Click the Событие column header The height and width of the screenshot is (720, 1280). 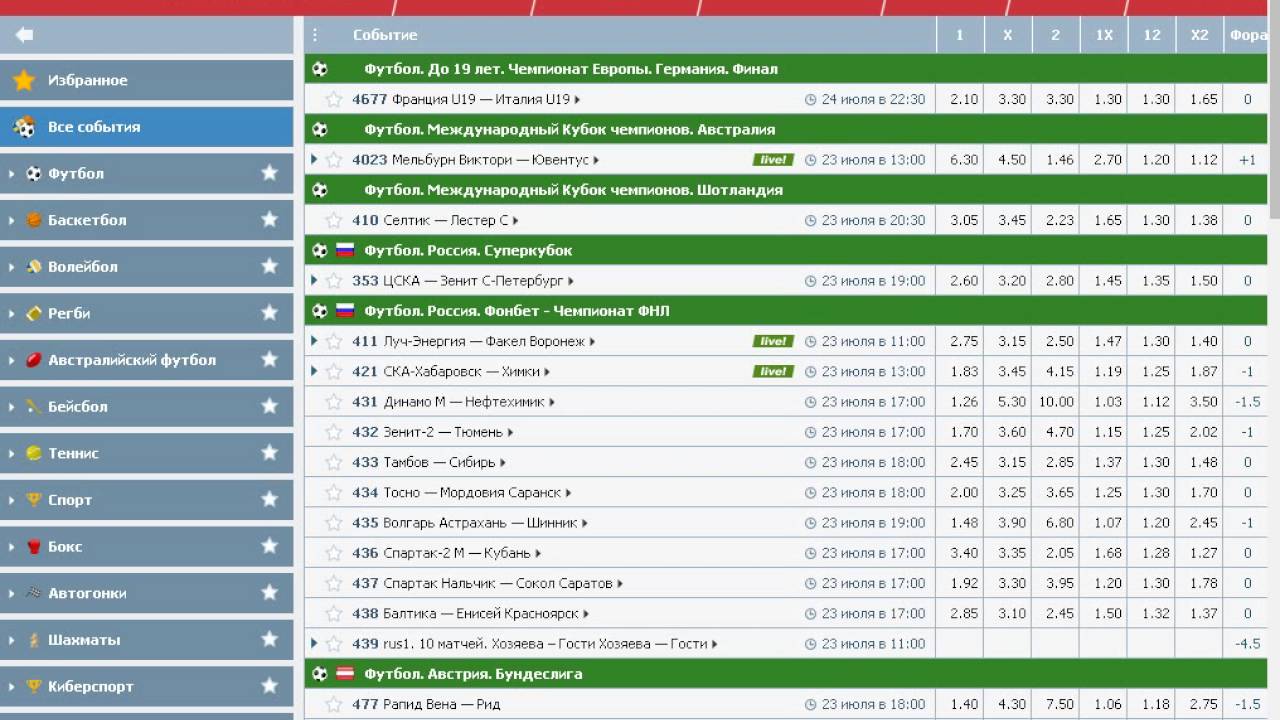pos(385,35)
